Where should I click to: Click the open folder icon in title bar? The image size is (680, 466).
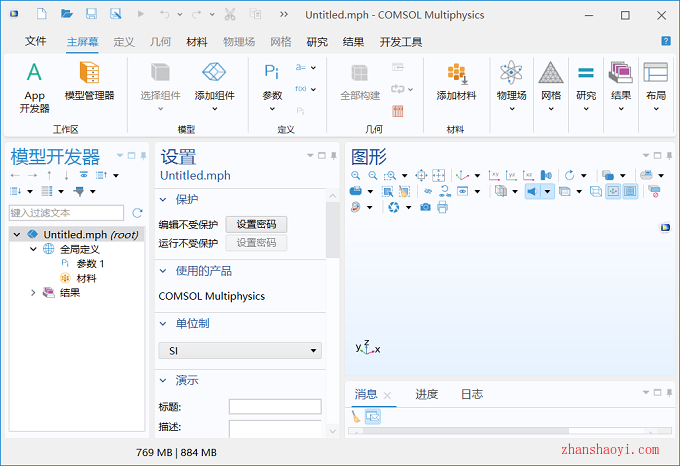coord(67,14)
